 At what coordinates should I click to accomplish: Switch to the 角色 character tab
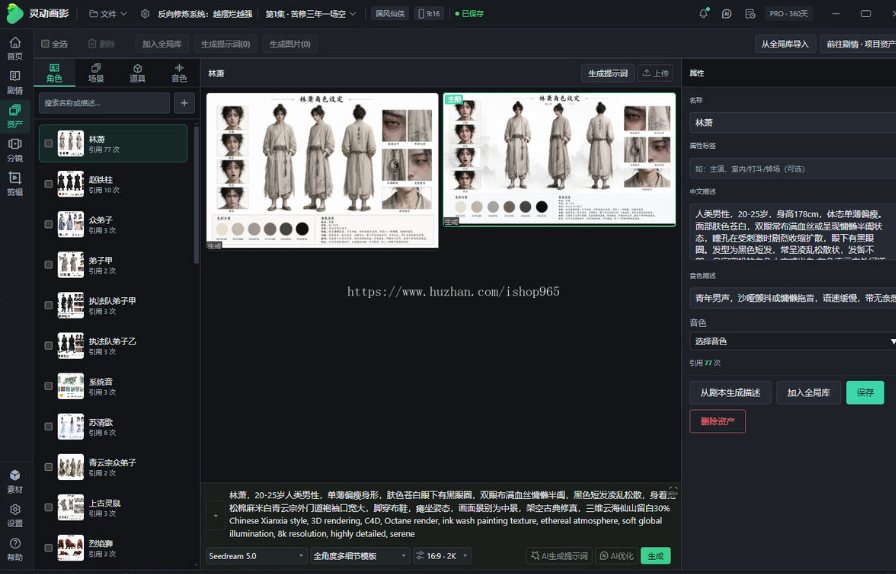pos(54,73)
